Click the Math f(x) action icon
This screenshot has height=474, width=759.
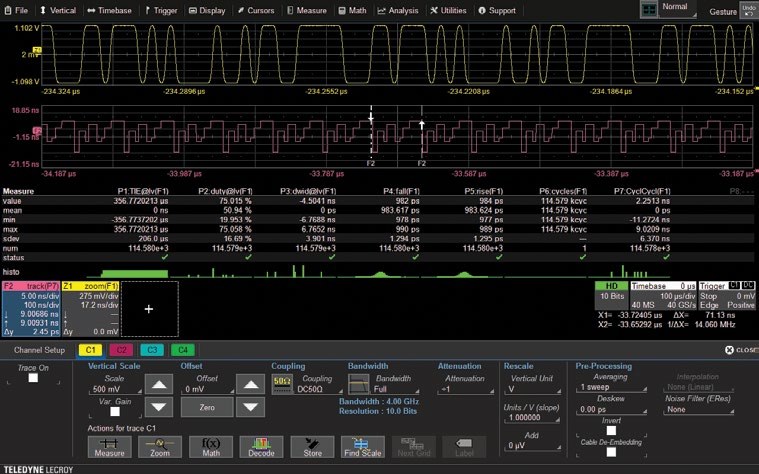[211, 447]
